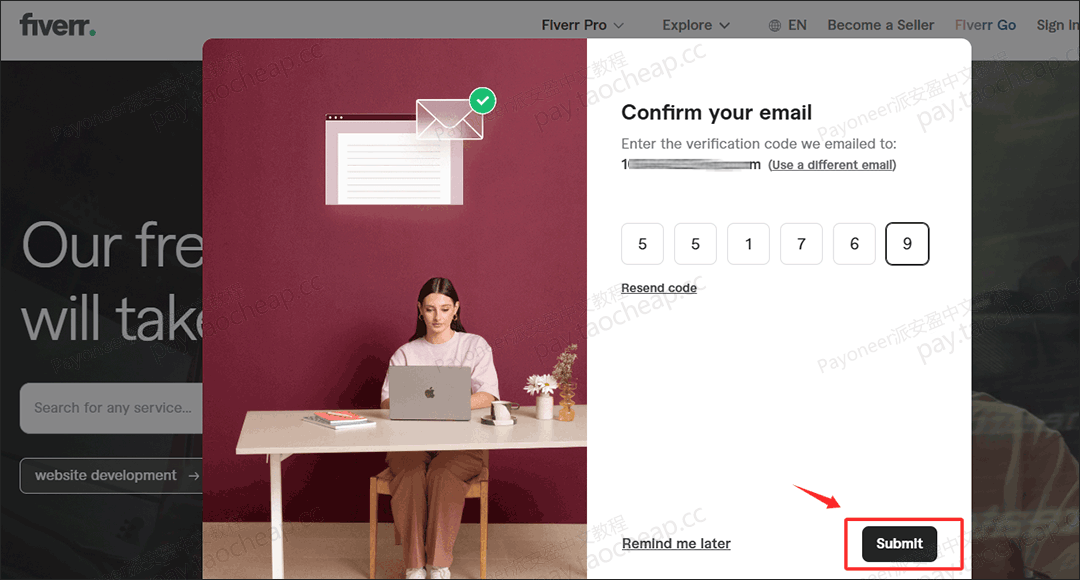The image size is (1080, 580).
Task: Select Use a different email link
Action: (x=832, y=165)
